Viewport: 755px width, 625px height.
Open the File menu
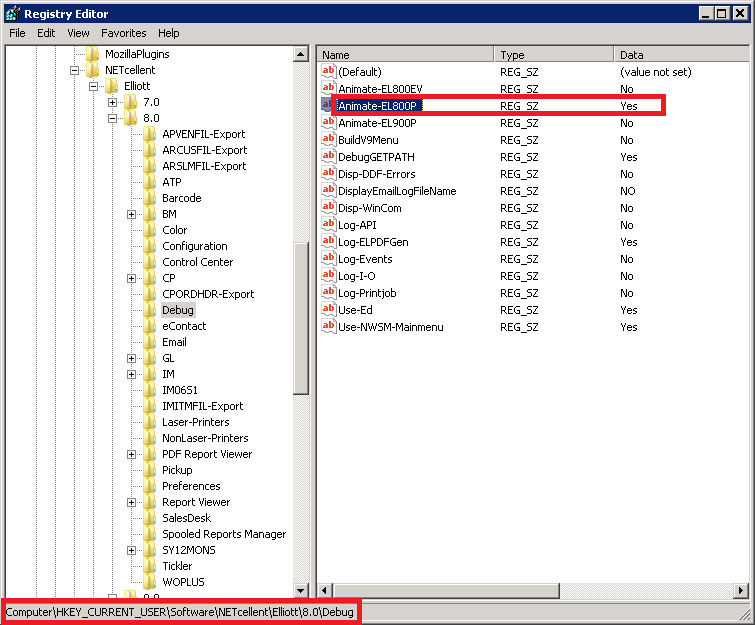tap(17, 33)
